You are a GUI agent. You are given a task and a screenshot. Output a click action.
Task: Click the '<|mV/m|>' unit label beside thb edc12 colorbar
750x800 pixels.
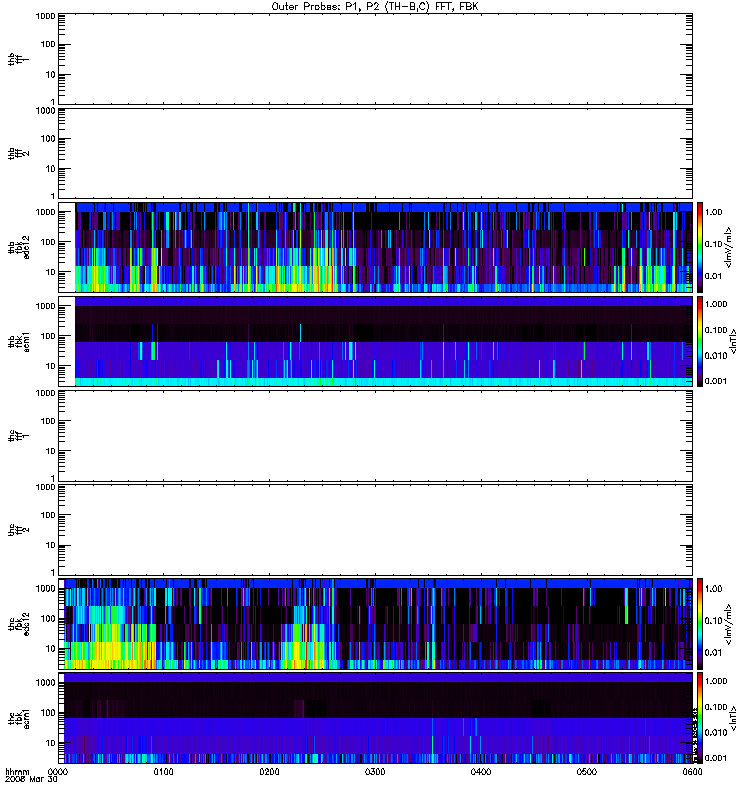[x=728, y=247]
